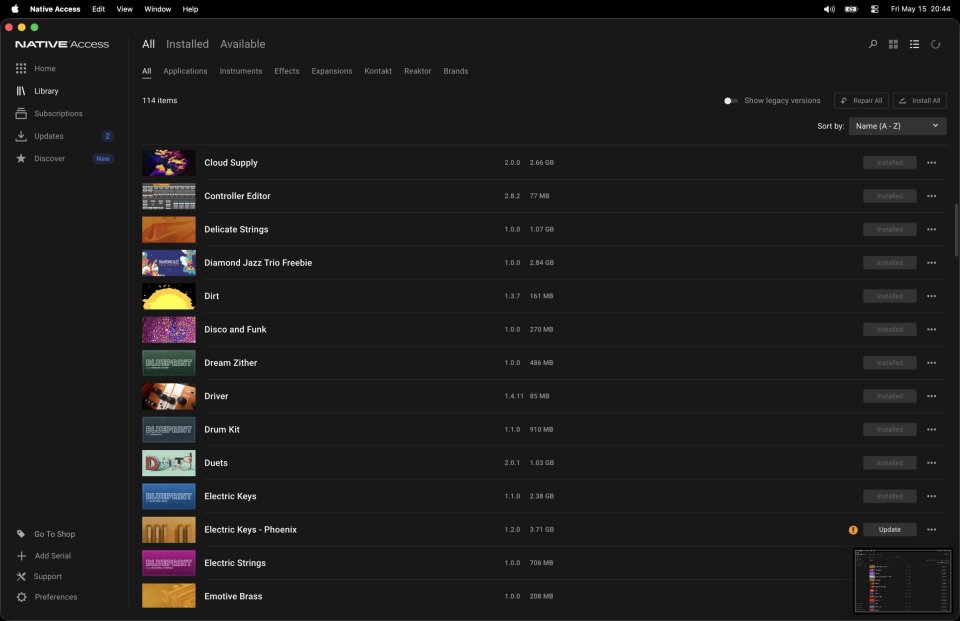Viewport: 960px width, 621px height.
Task: Click the Installed button for Duets
Action: (x=890, y=463)
